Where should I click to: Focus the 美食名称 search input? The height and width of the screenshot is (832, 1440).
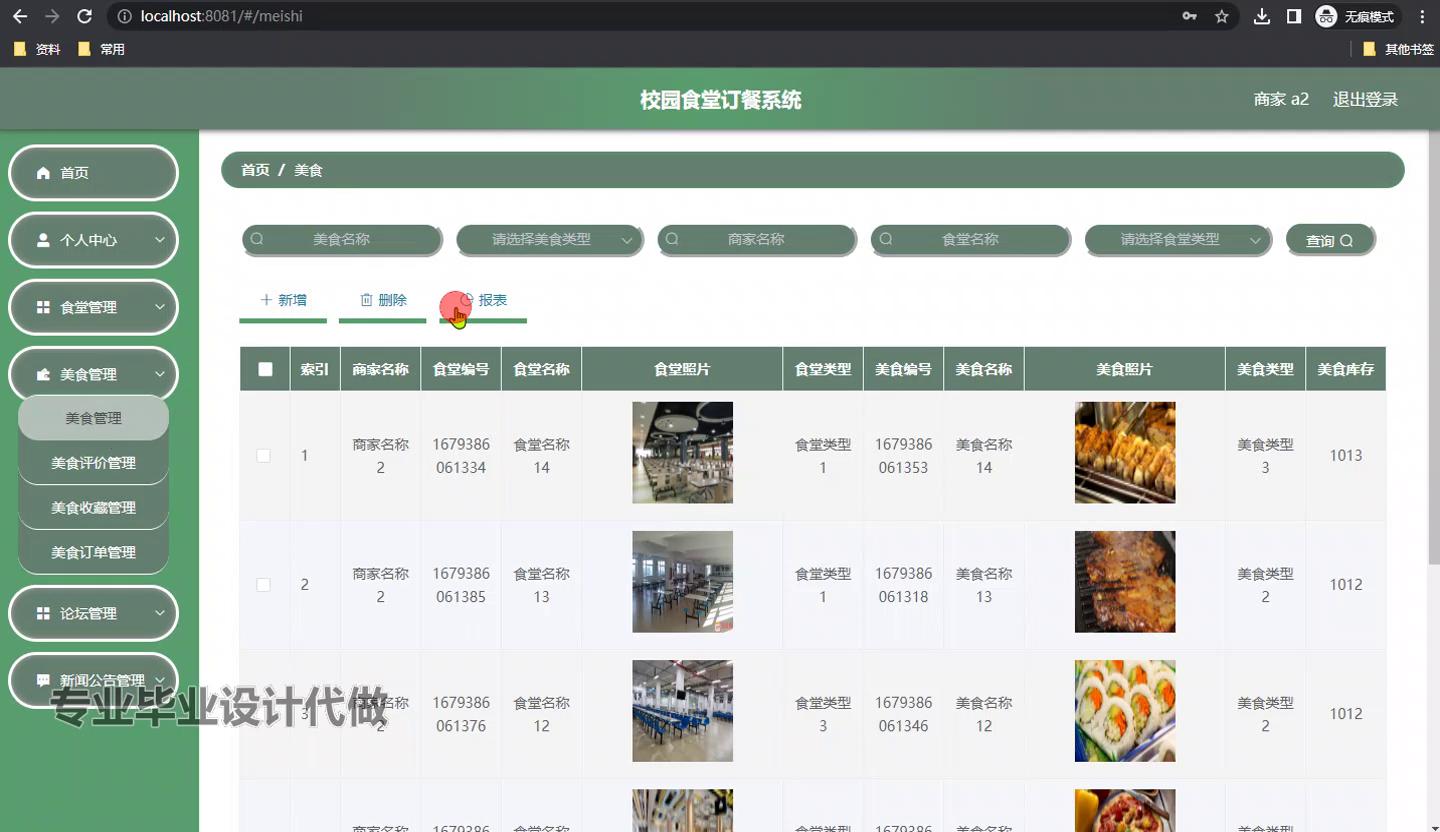click(x=342, y=239)
